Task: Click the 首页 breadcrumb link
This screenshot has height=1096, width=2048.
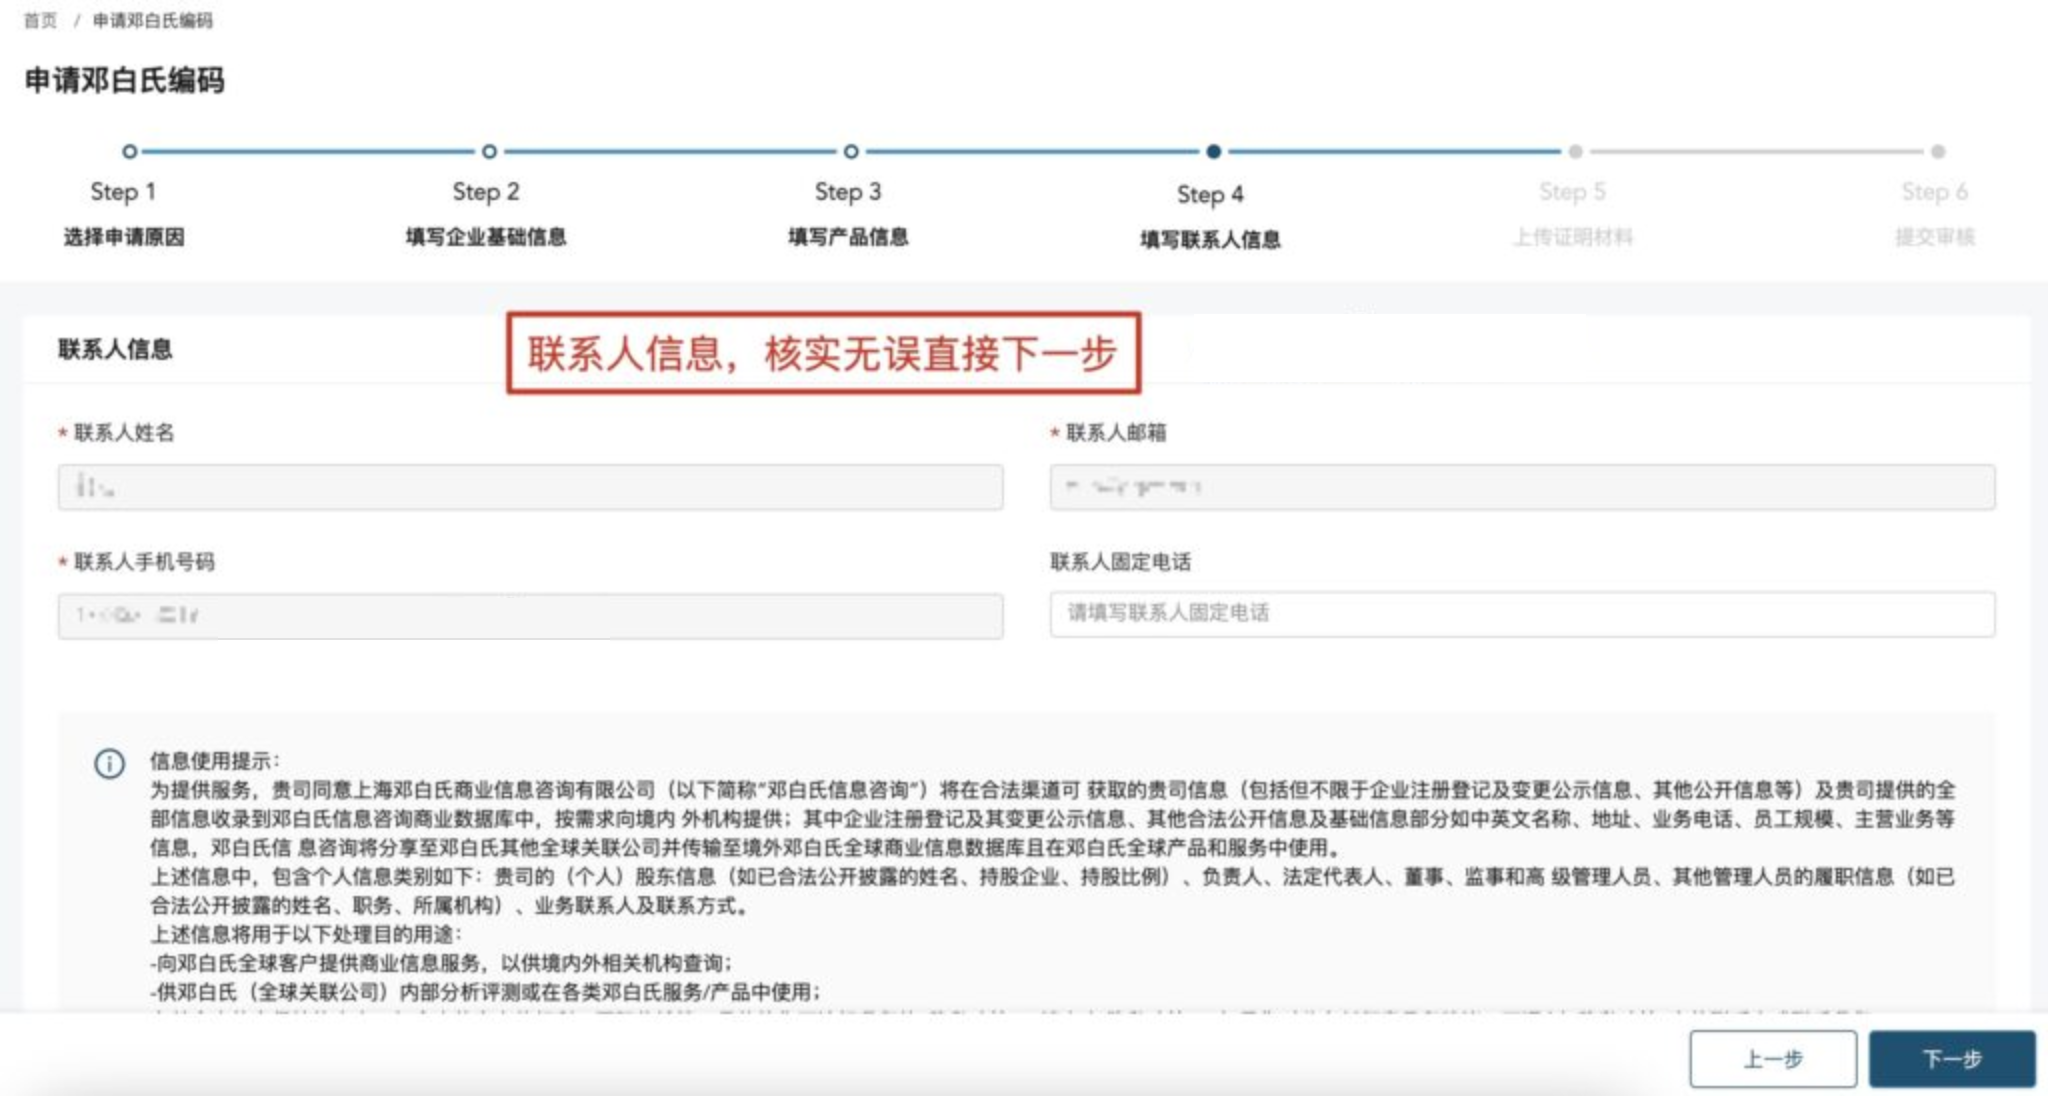Action: [40, 20]
